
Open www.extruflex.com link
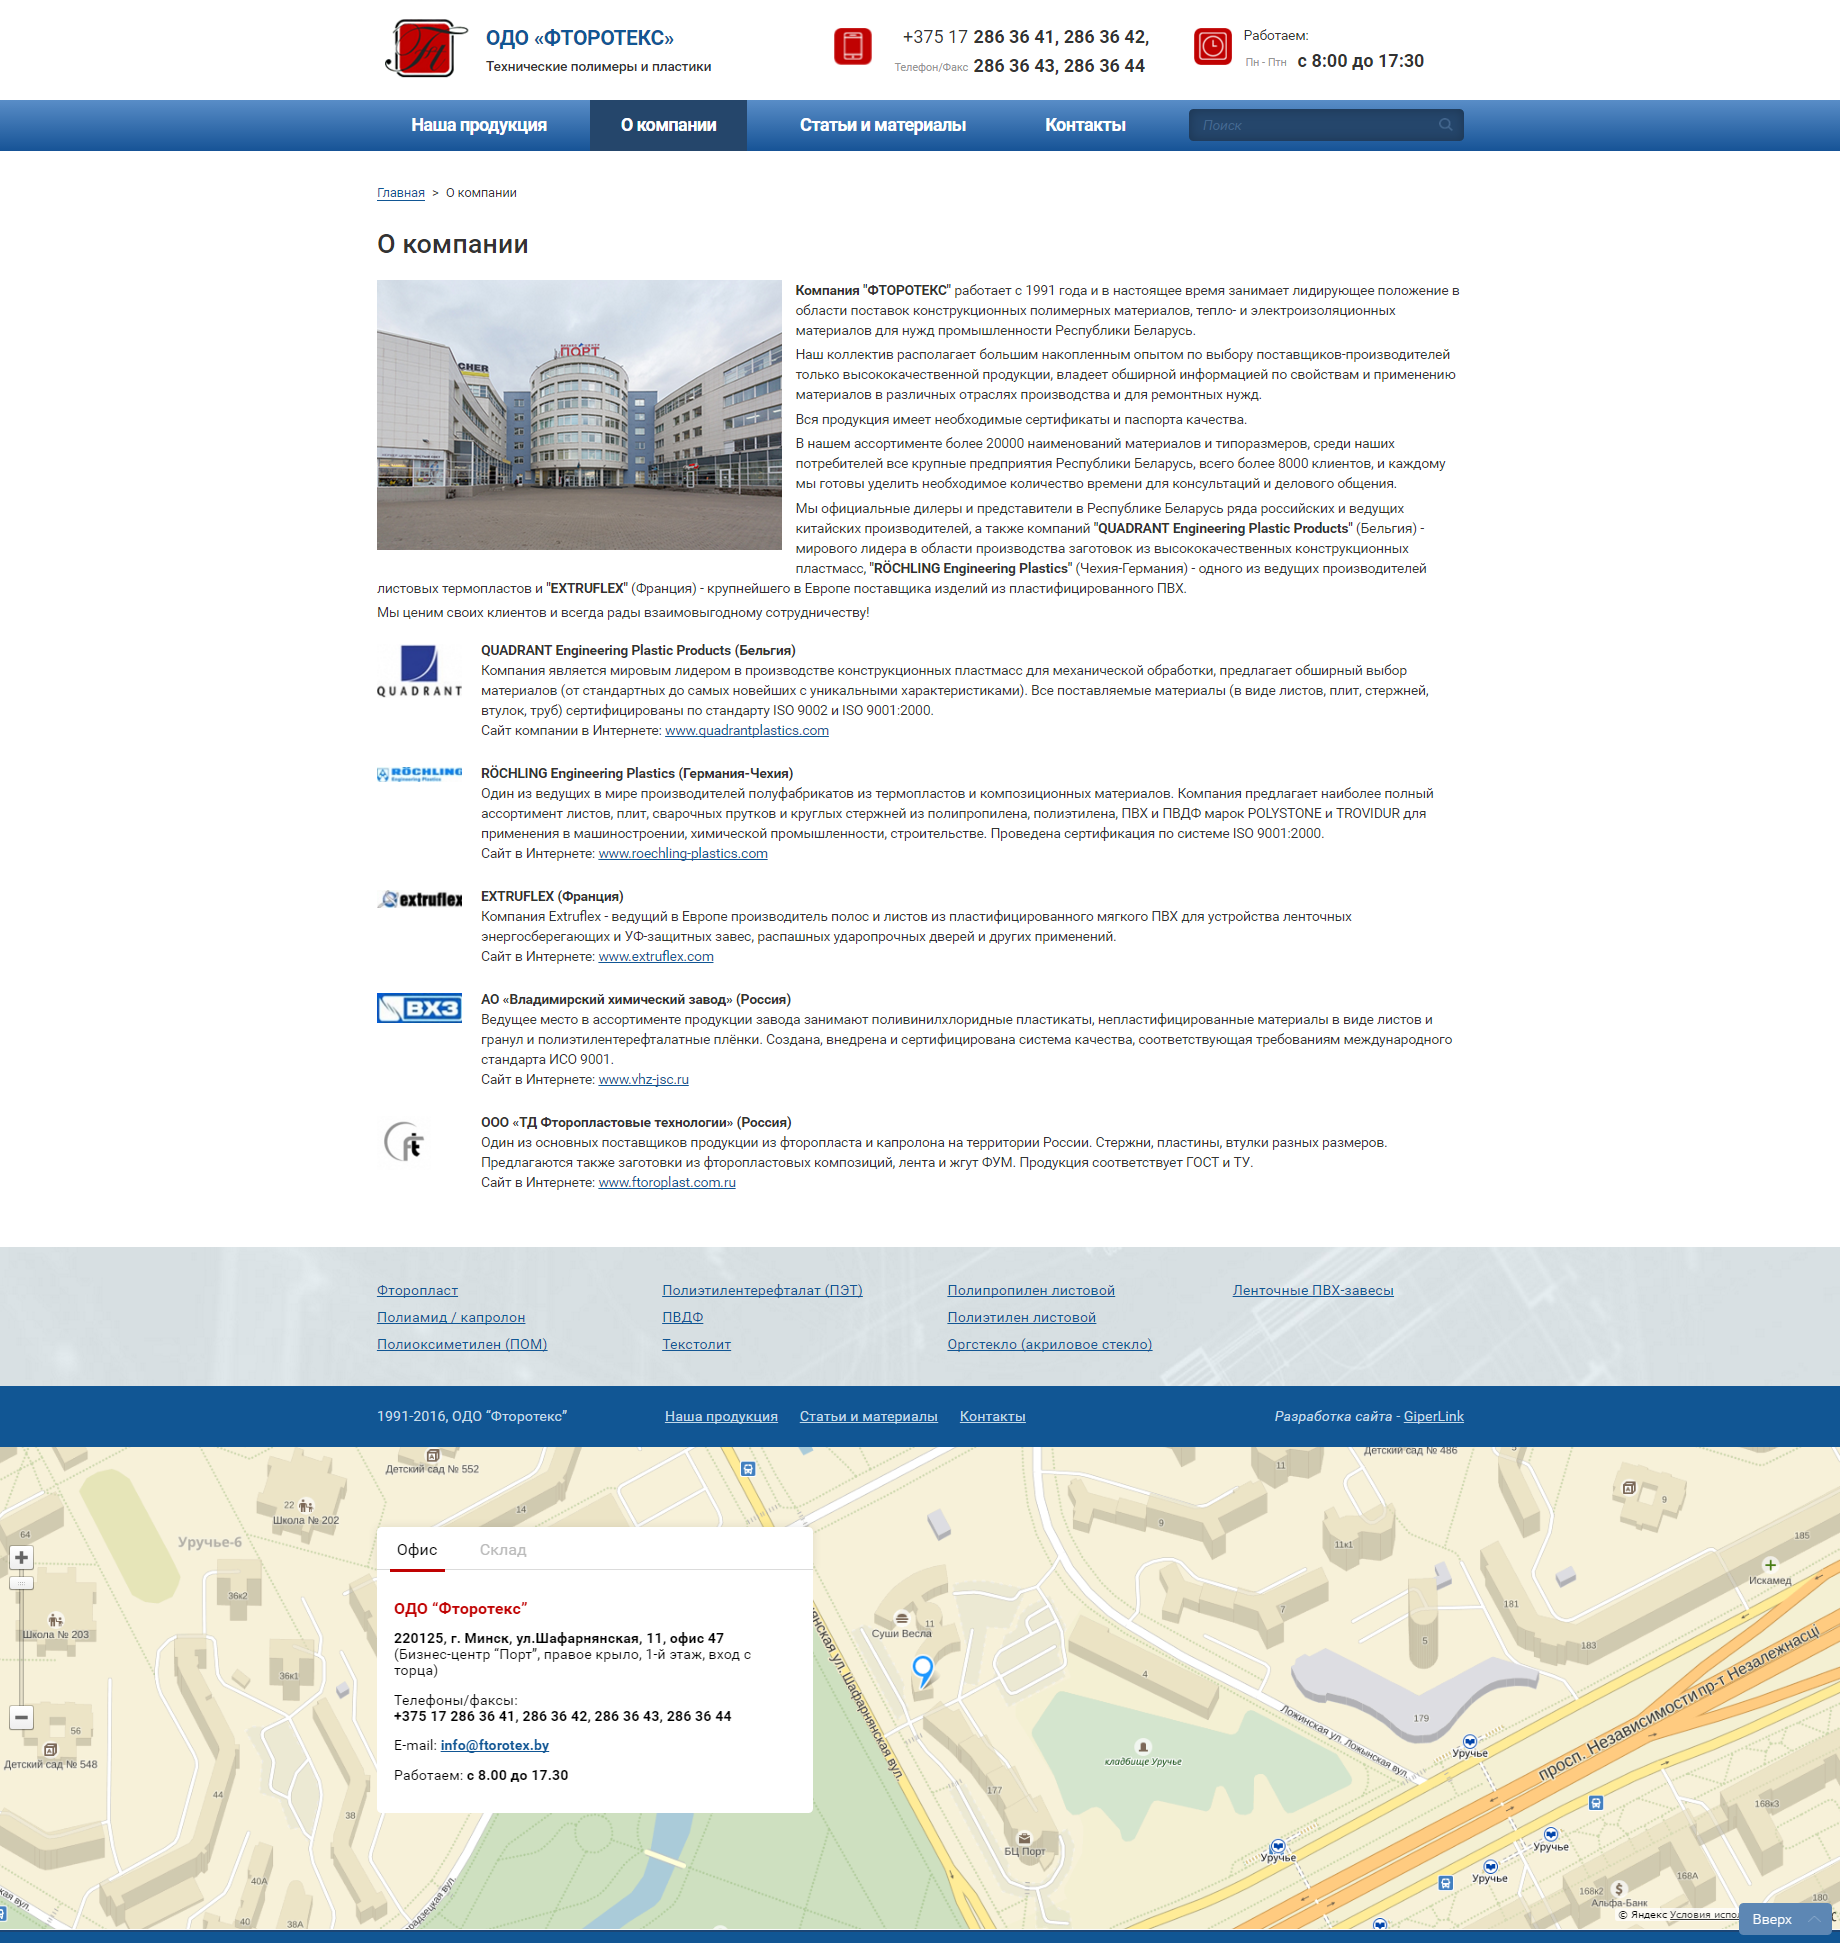click(x=656, y=956)
